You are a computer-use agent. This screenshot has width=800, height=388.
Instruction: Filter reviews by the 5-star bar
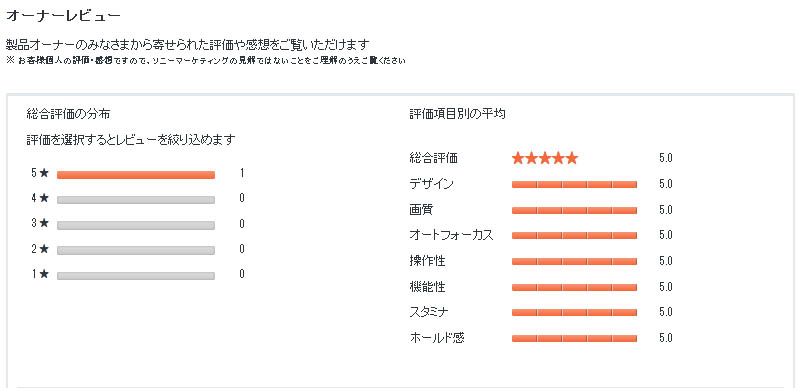pyautogui.click(x=136, y=175)
